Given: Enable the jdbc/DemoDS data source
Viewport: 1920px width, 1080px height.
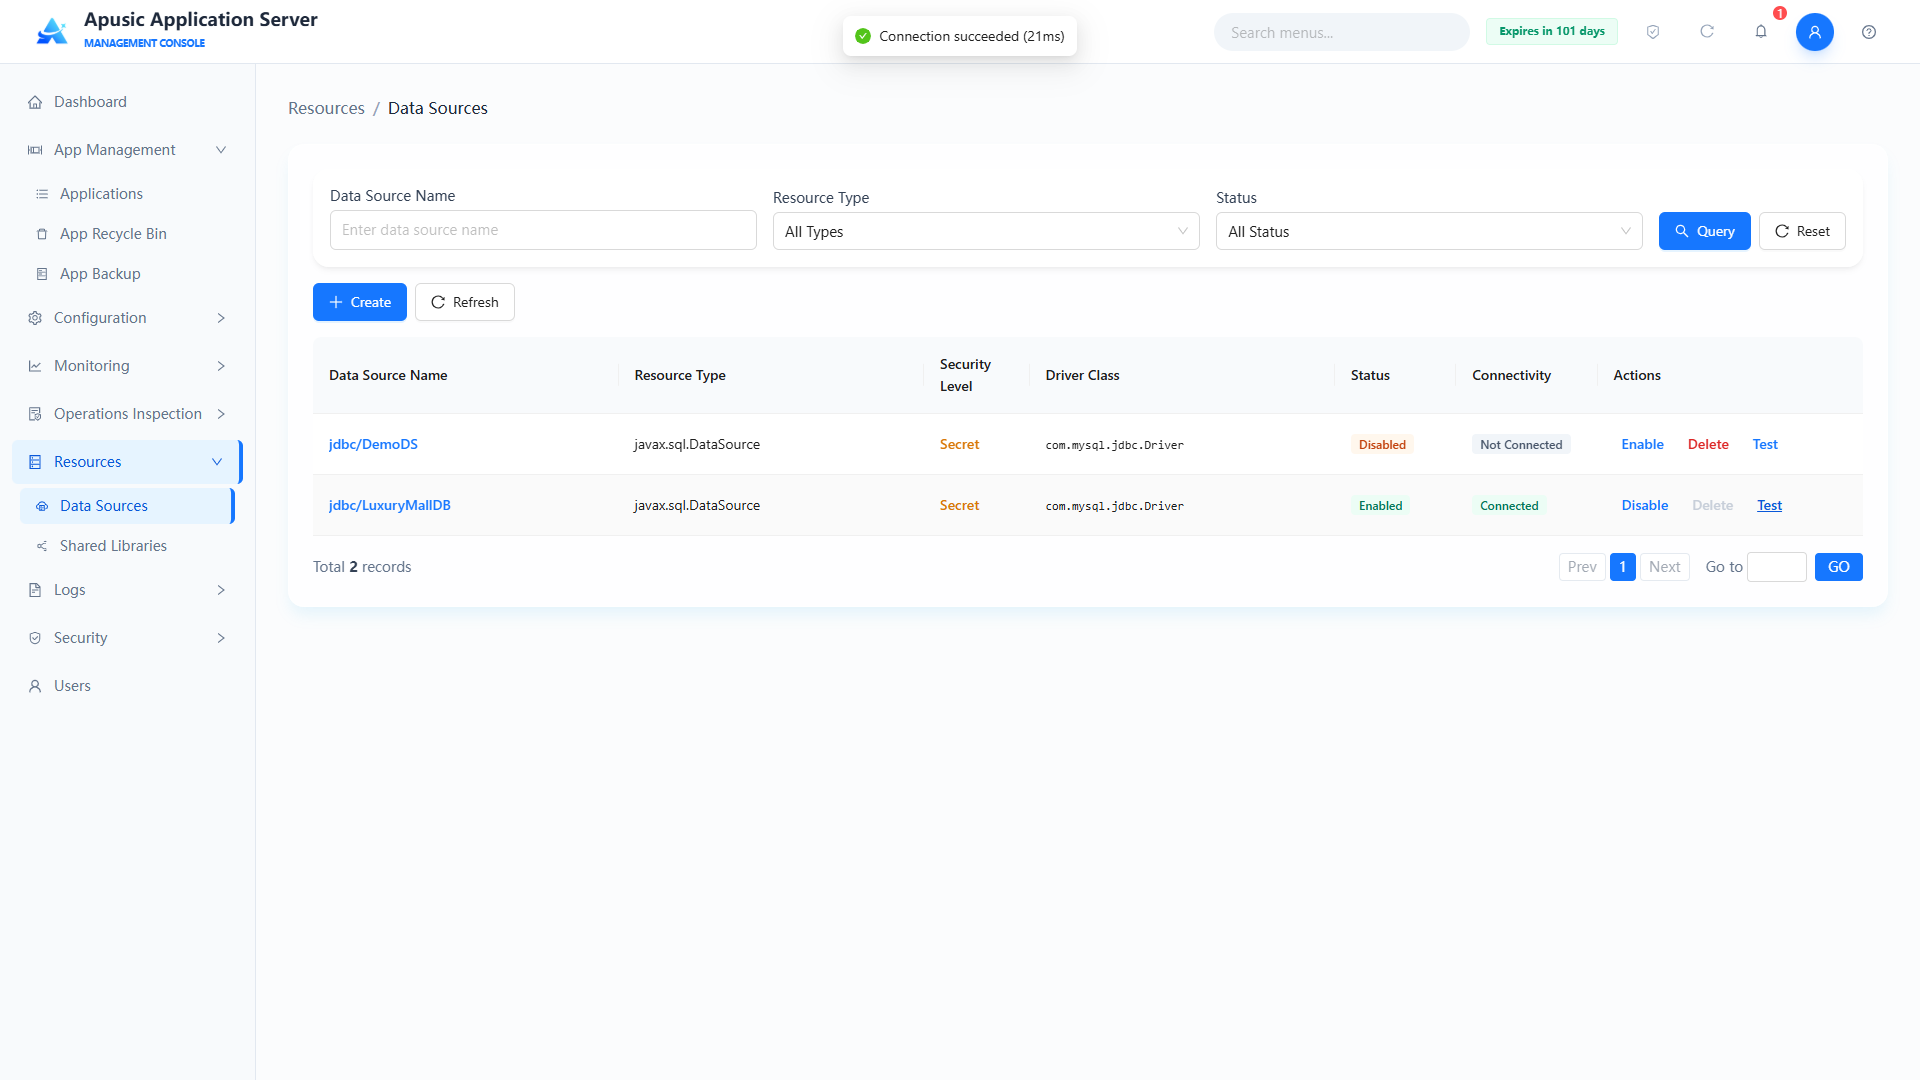Looking at the screenshot, I should [x=1642, y=444].
